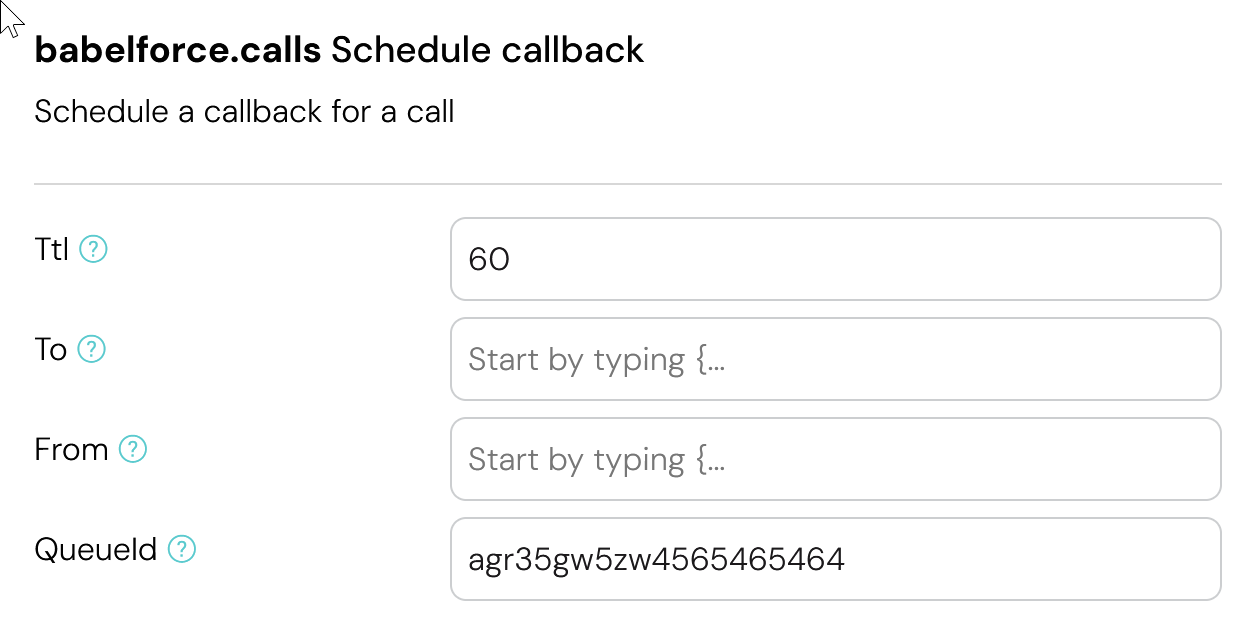
Task: Click the To field label
Action: 50,349
